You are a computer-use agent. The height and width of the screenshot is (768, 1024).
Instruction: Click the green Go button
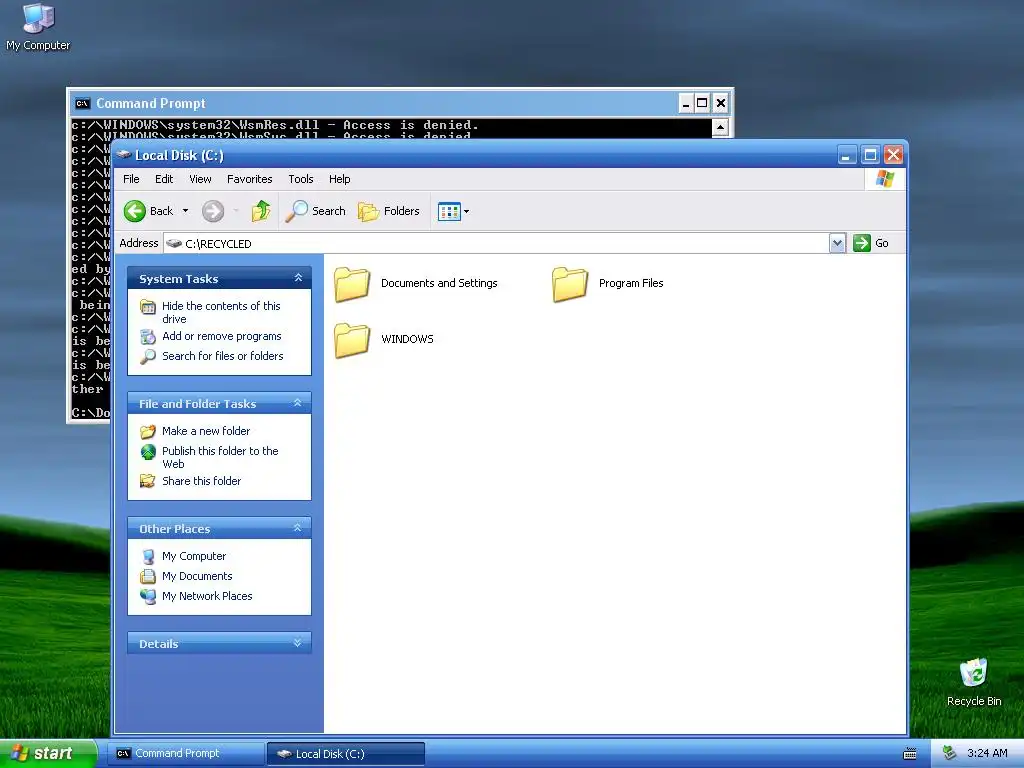[871, 243]
